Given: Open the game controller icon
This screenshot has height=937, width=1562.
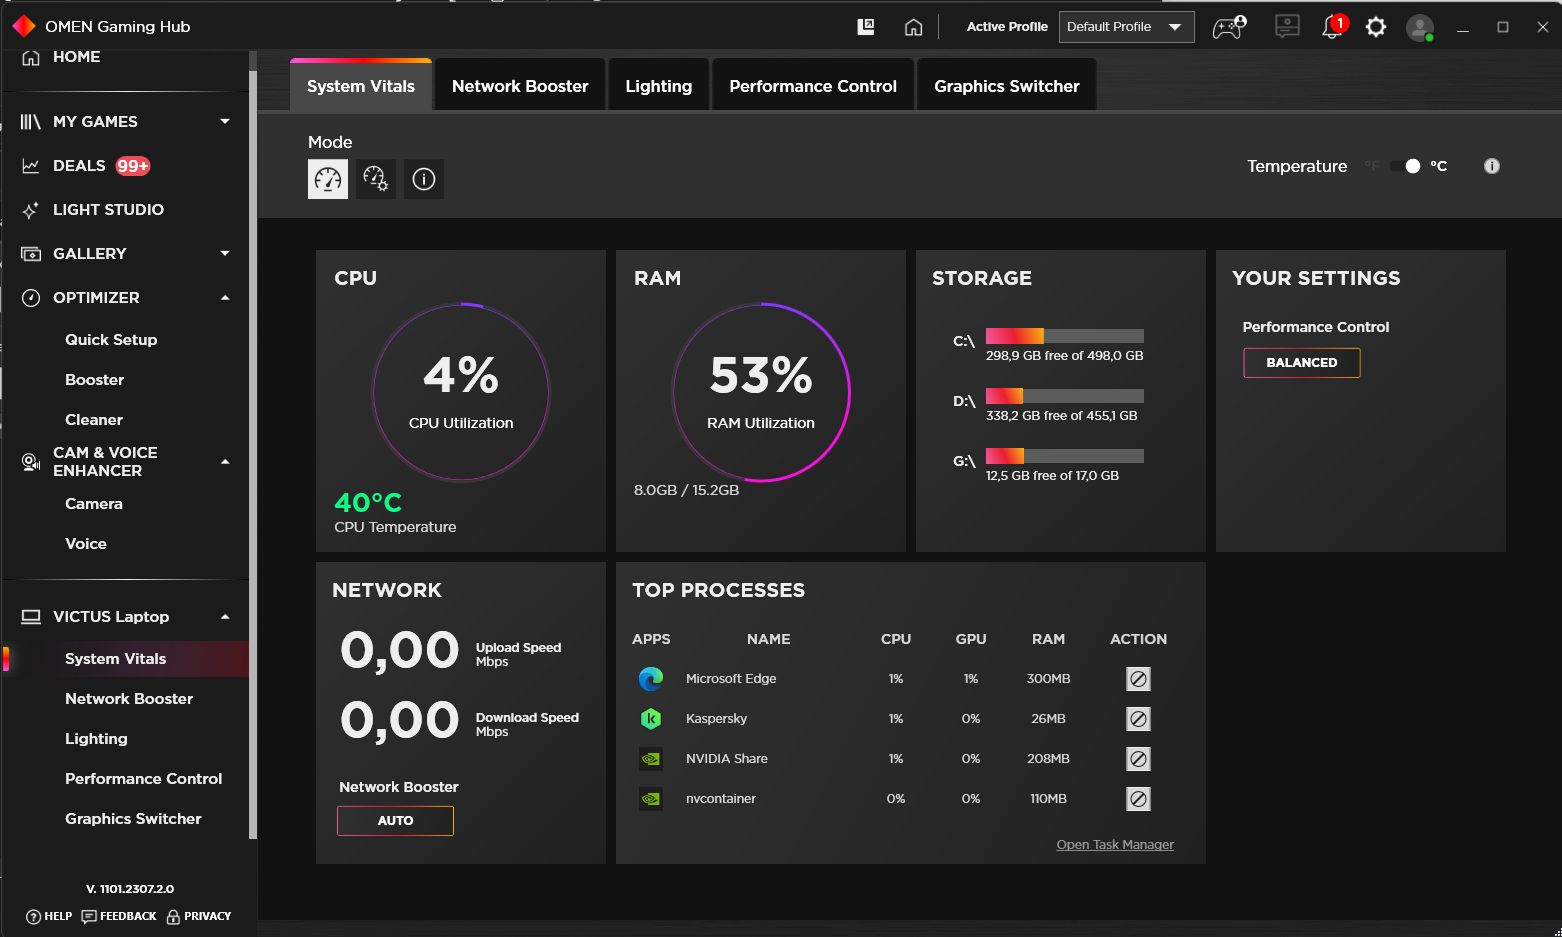Looking at the screenshot, I should pos(1229,27).
